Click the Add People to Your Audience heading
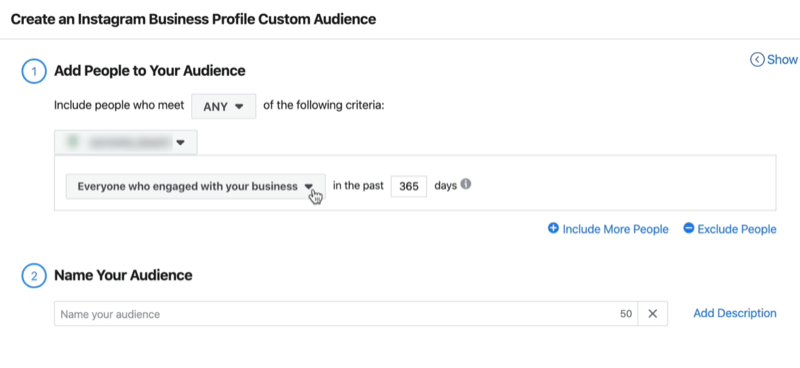 [149, 71]
